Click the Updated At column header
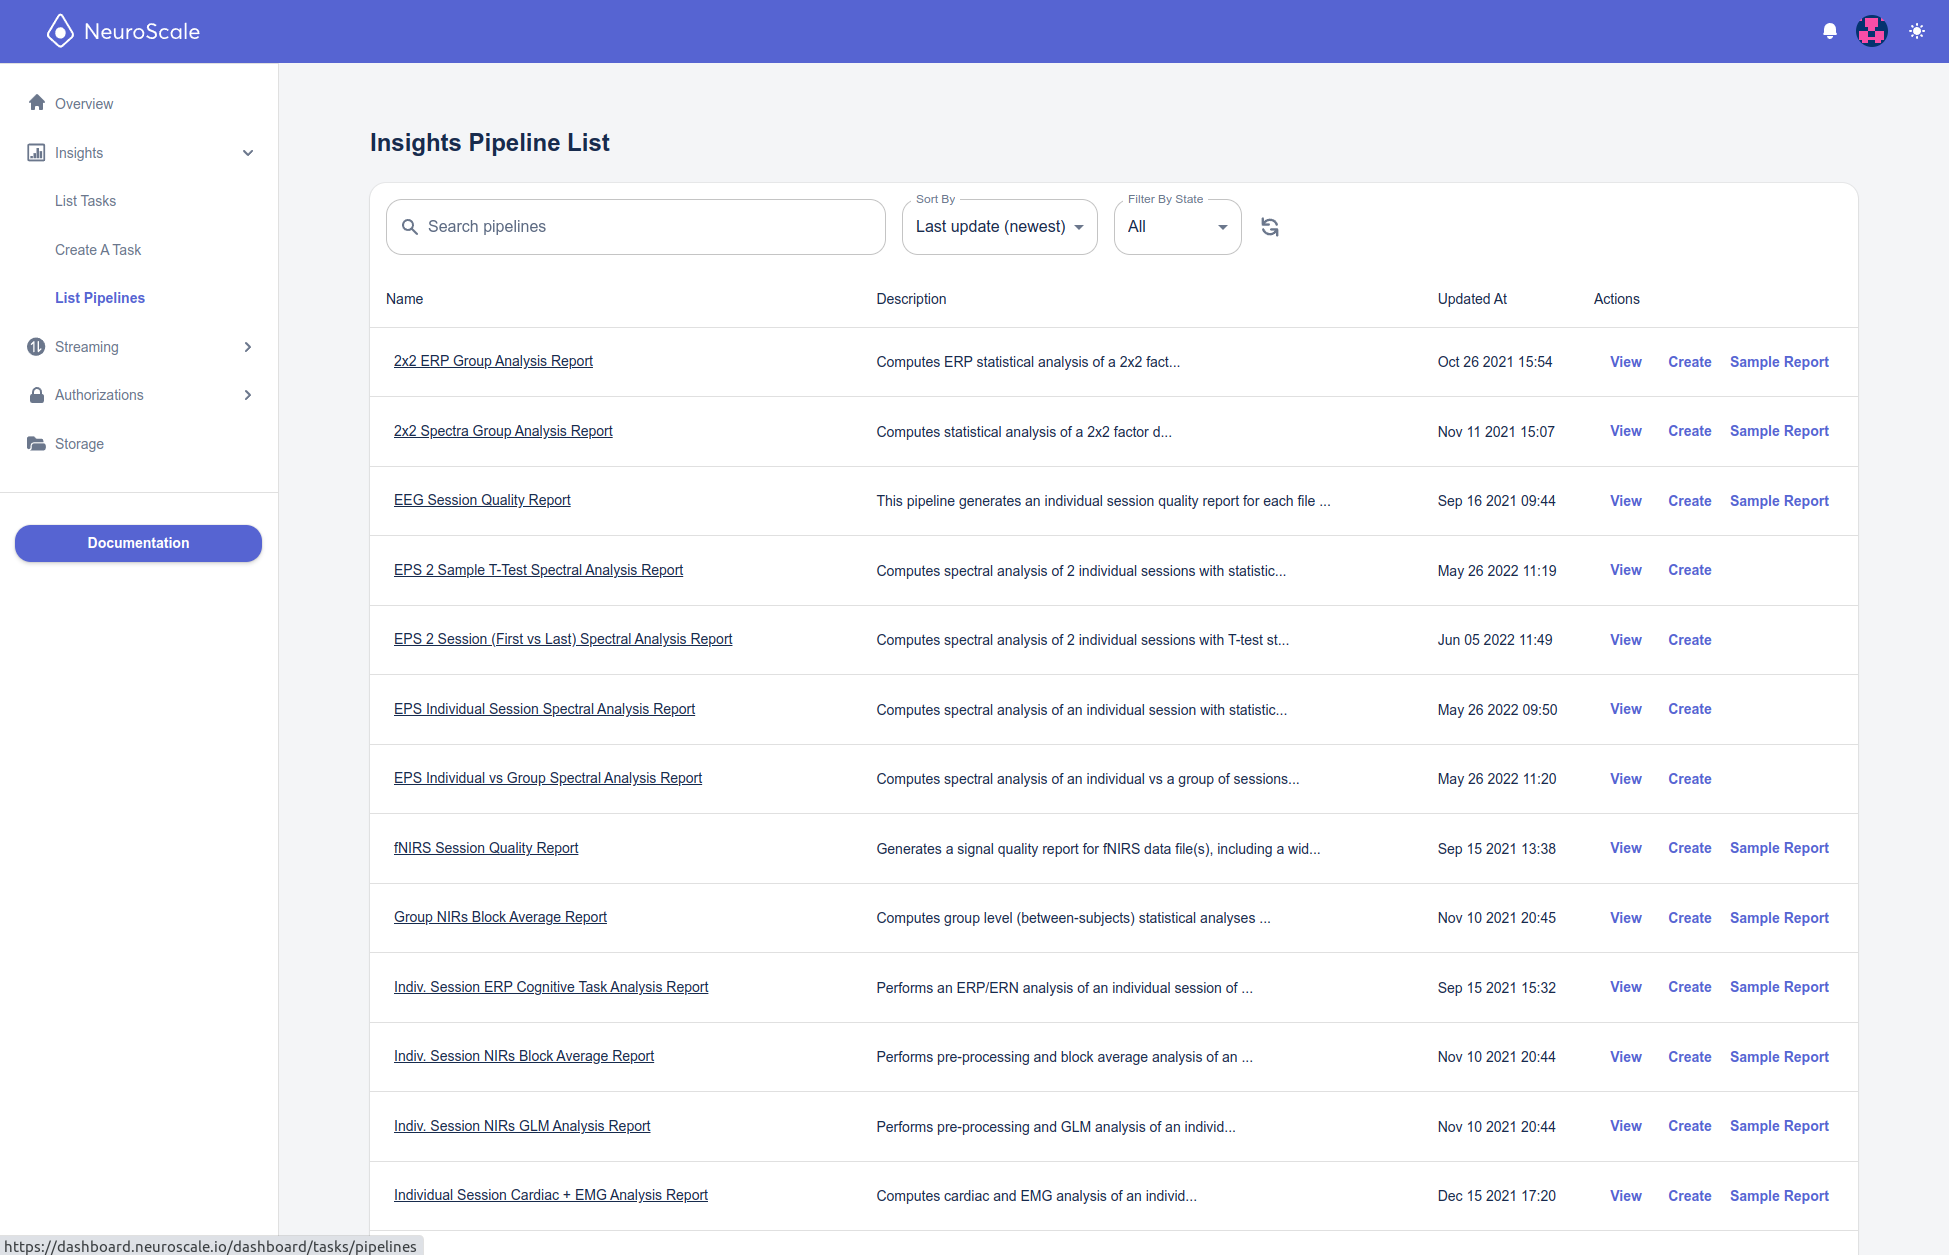Image resolution: width=1949 pixels, height=1255 pixels. point(1472,299)
